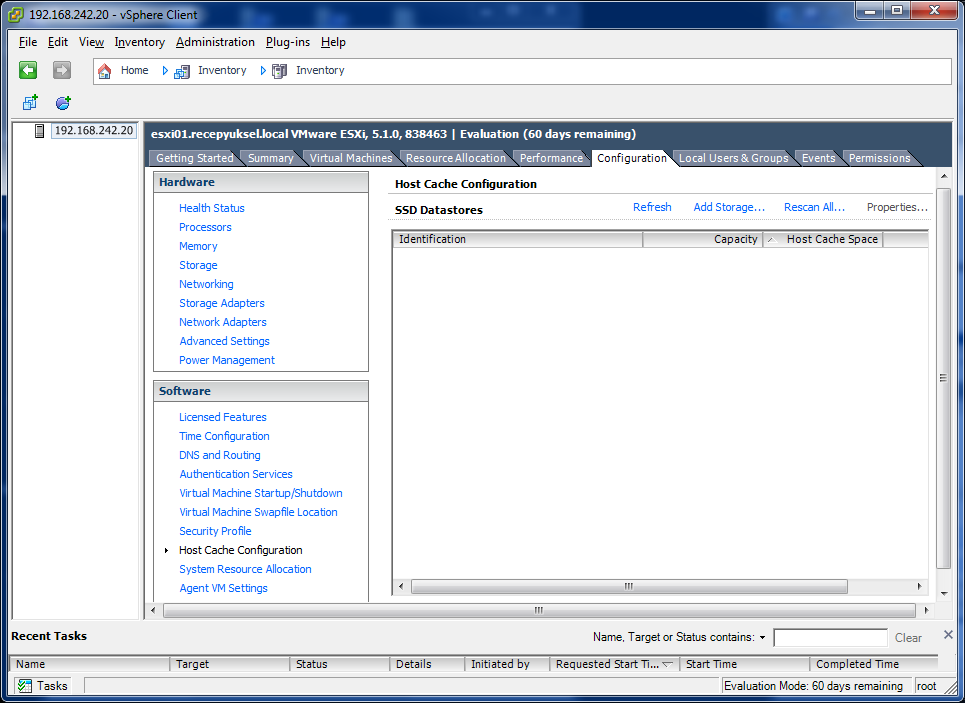Sort by Host Cache Space column header
The height and width of the screenshot is (703, 965).
[x=823, y=239]
